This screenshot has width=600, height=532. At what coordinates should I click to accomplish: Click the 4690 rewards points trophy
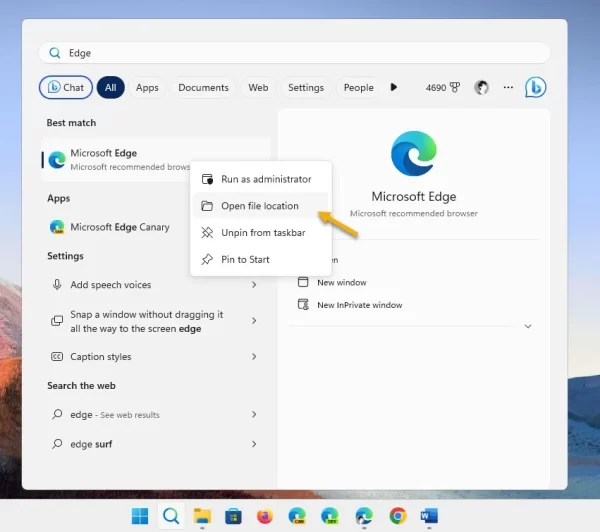(443, 88)
